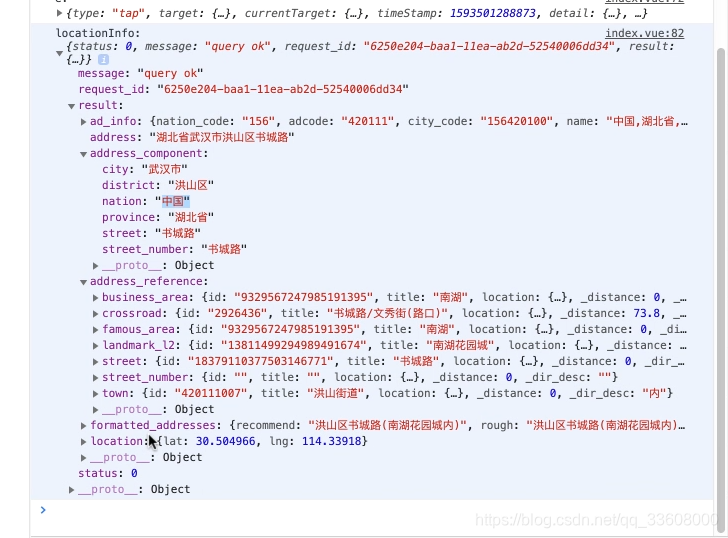
Task: Click the blue info badge icon
Action: pos(104,59)
